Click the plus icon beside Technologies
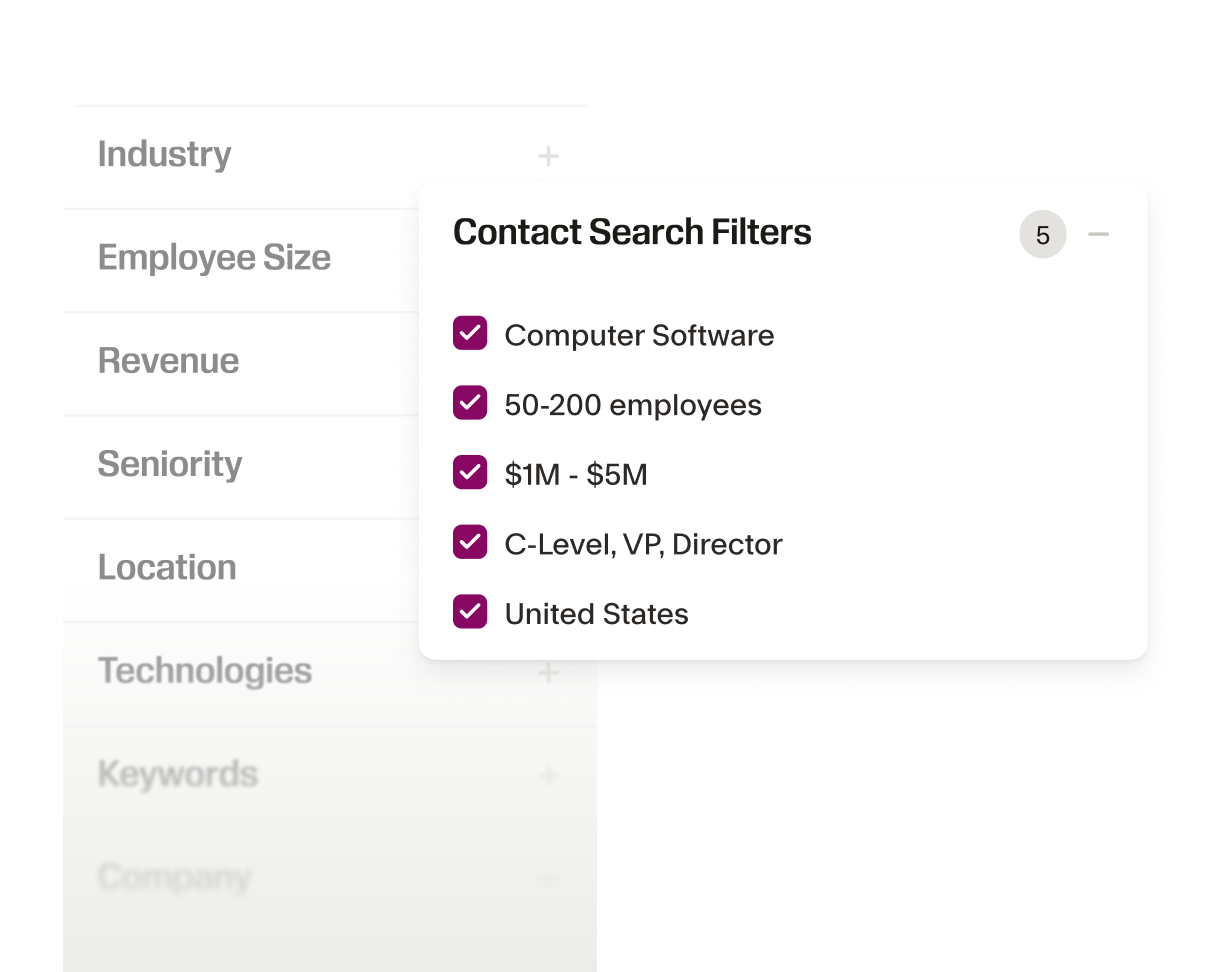 tap(548, 672)
